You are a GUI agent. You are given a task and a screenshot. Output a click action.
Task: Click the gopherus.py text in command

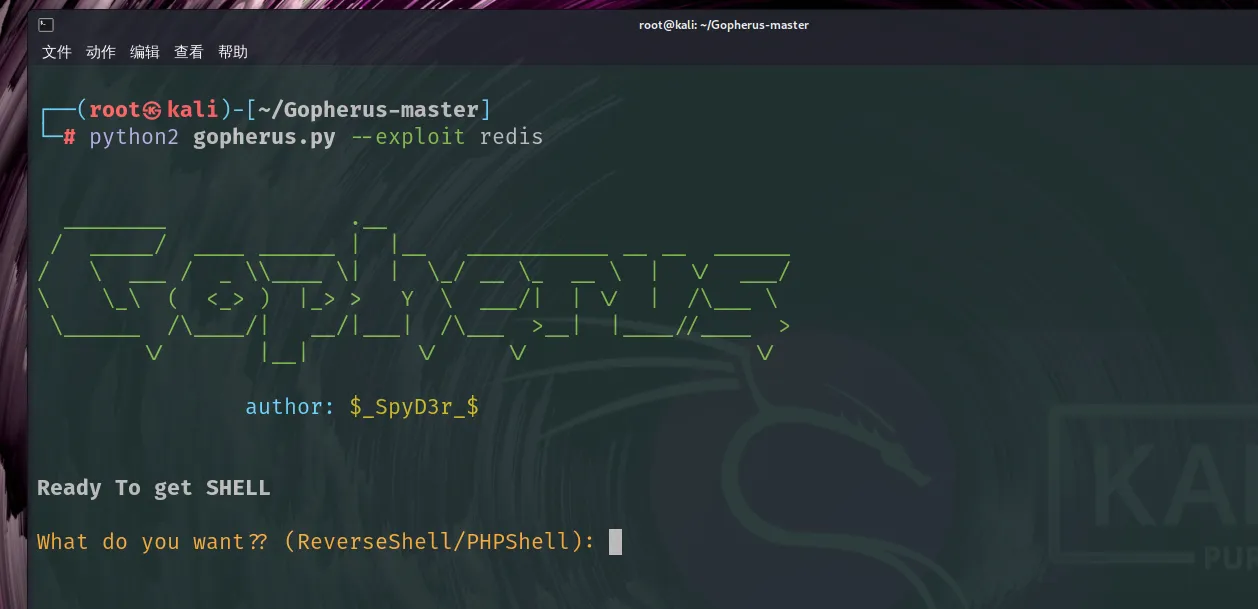point(264,137)
